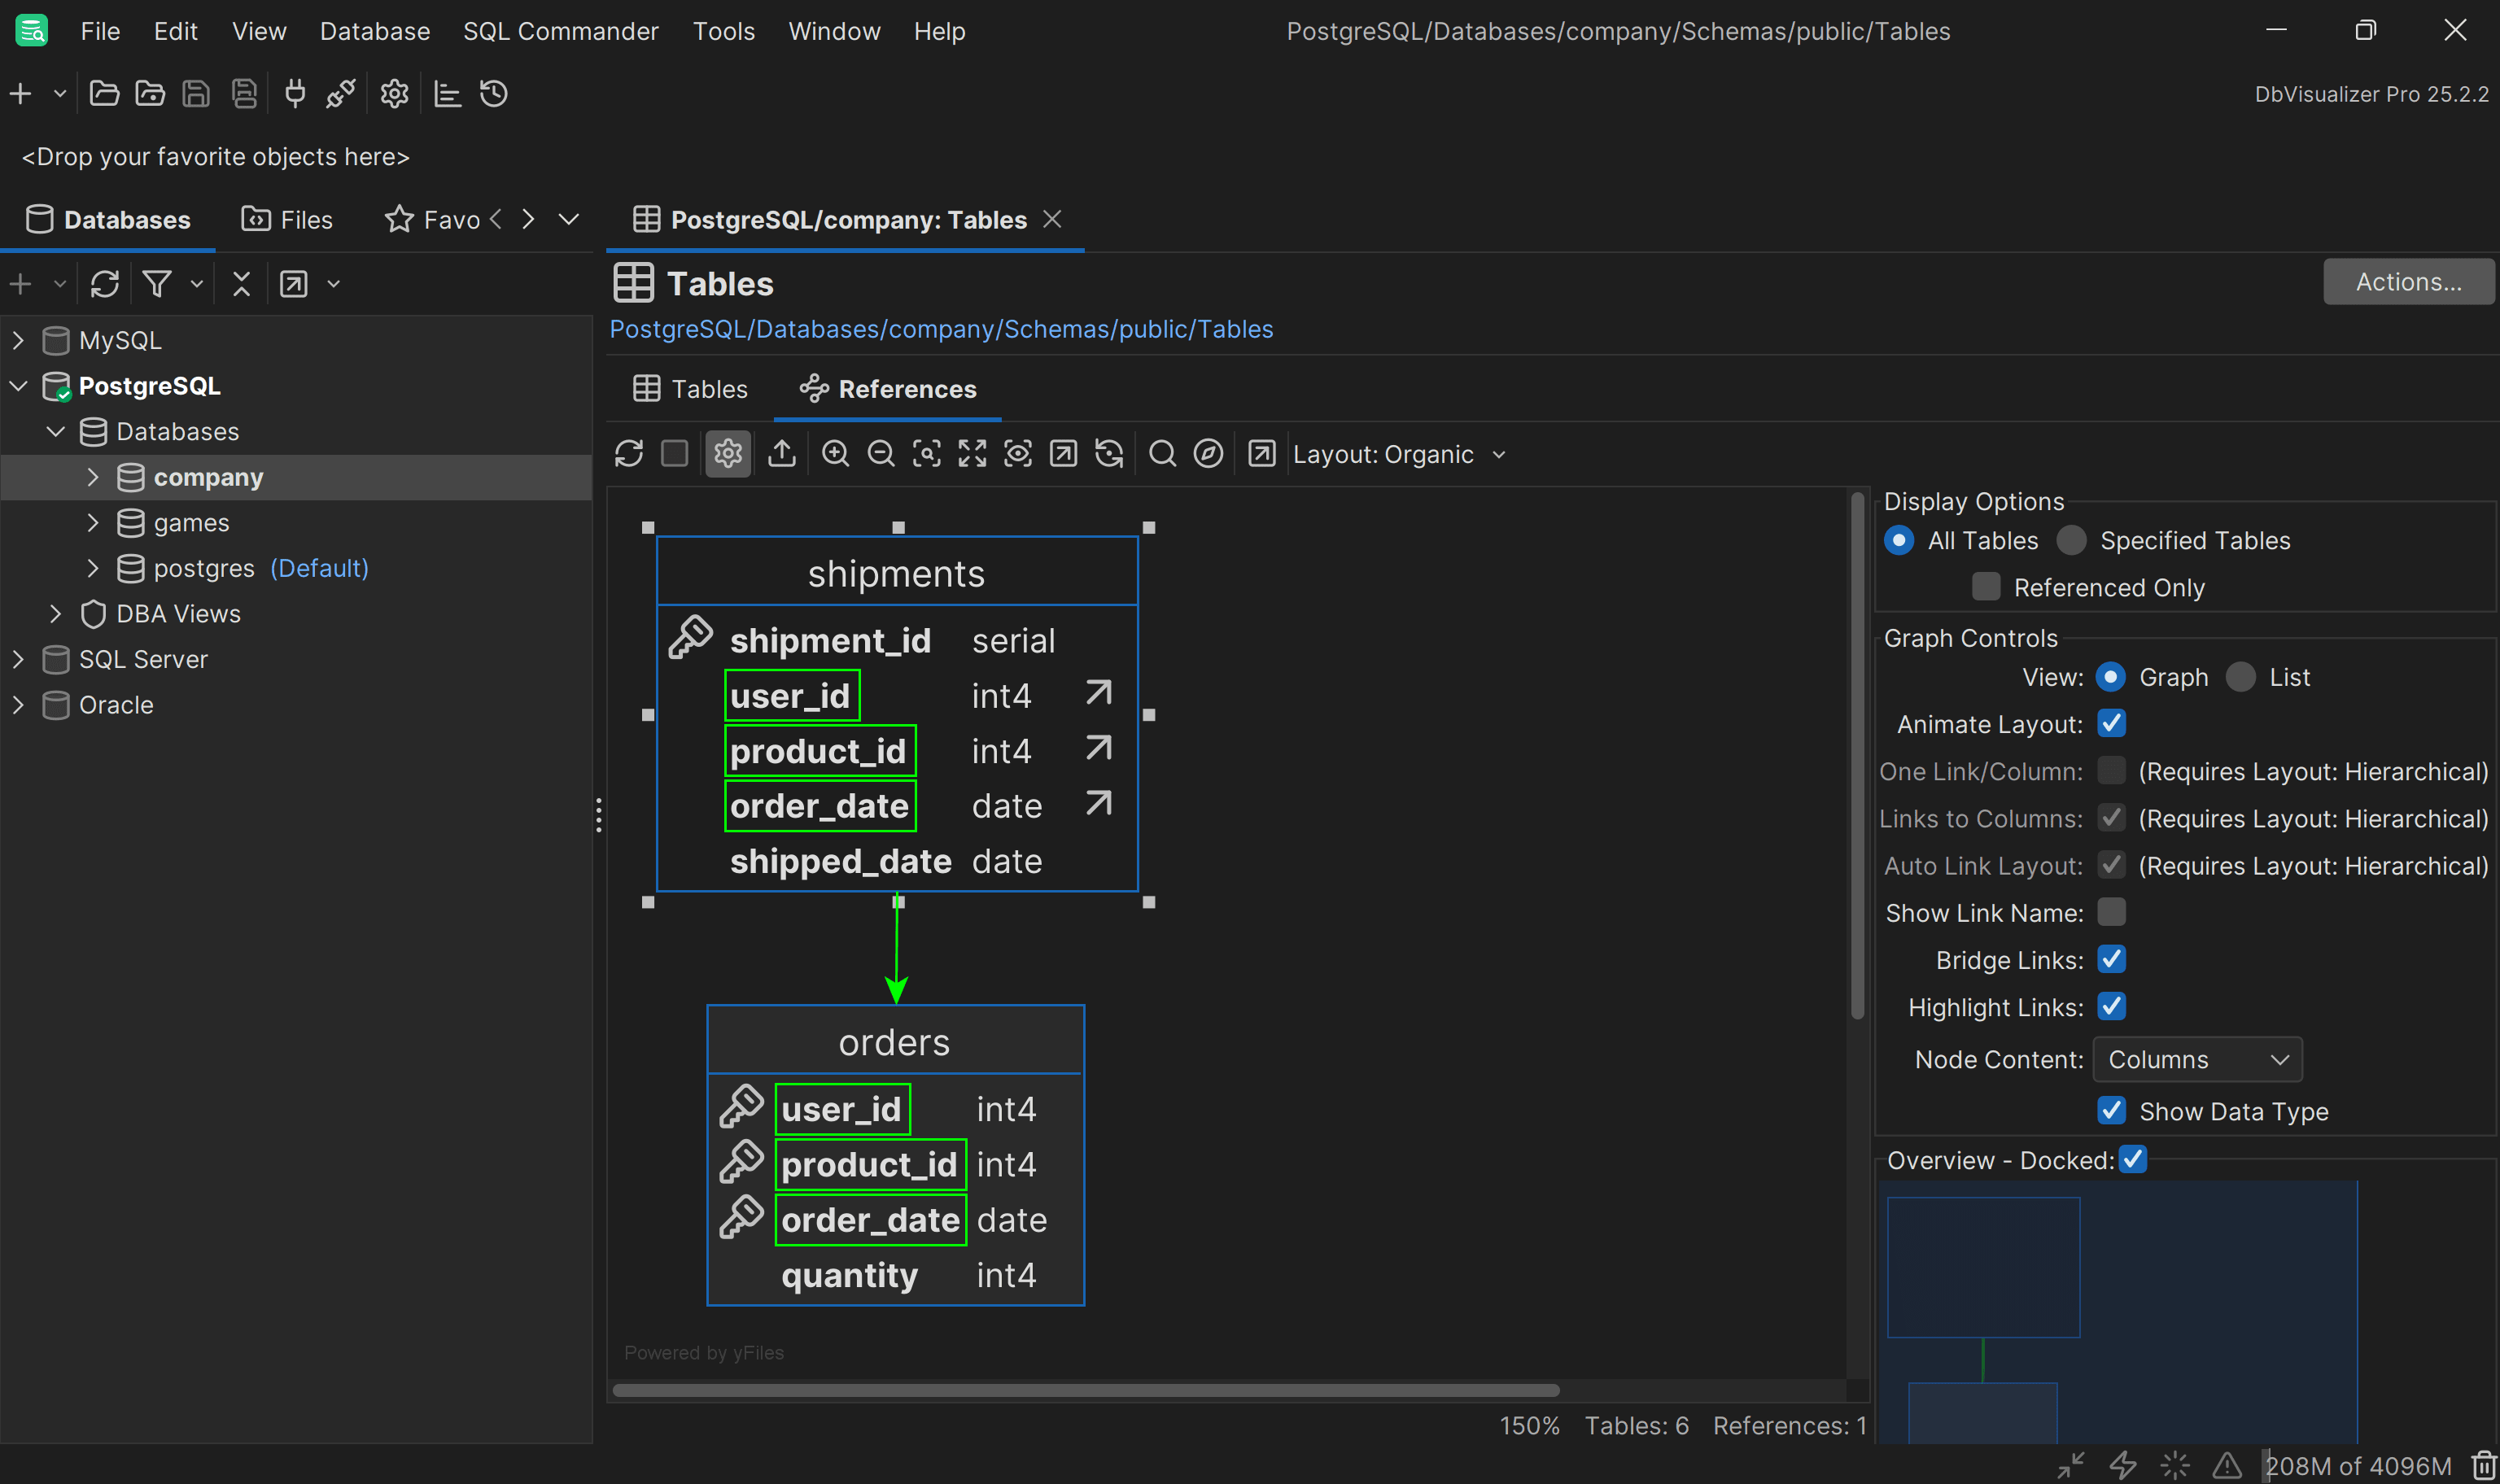This screenshot has width=2500, height=1484.
Task: Expand the games database node
Action: (93, 522)
